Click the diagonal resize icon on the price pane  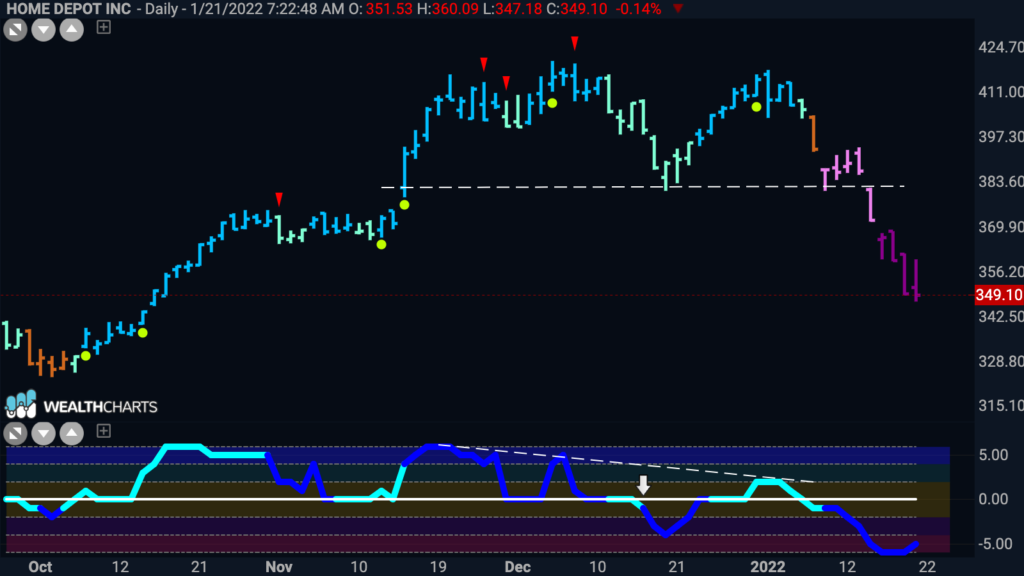pos(15,29)
